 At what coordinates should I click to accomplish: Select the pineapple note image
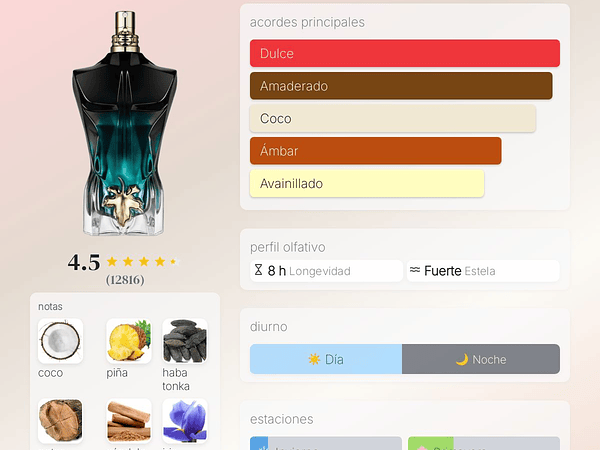click(129, 341)
